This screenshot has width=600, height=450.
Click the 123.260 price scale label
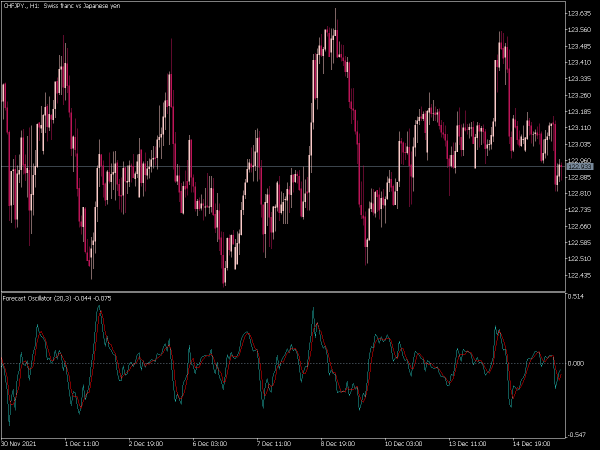click(579, 95)
